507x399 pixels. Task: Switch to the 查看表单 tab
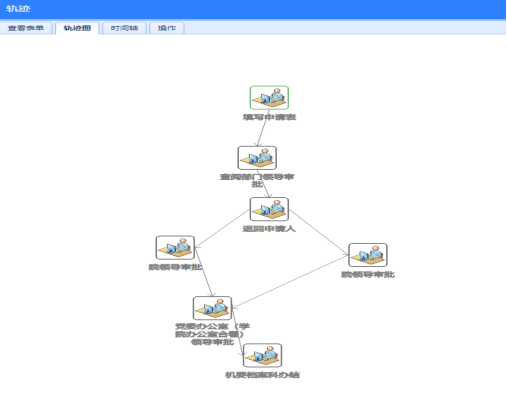(26, 28)
